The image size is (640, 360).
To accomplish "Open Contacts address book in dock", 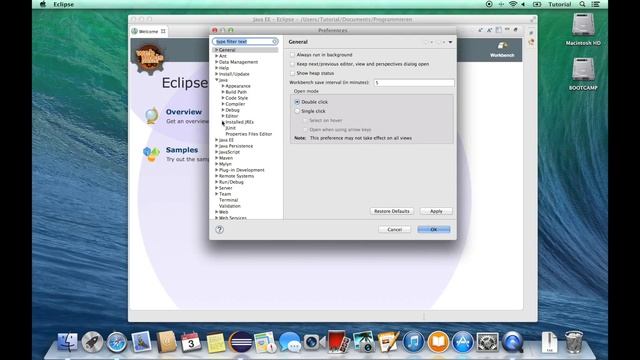I will click(x=166, y=342).
